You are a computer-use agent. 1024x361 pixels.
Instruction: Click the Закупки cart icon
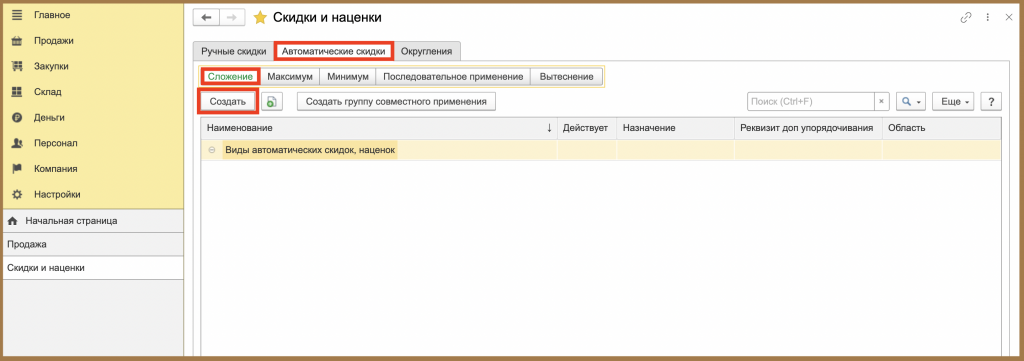[x=18, y=66]
